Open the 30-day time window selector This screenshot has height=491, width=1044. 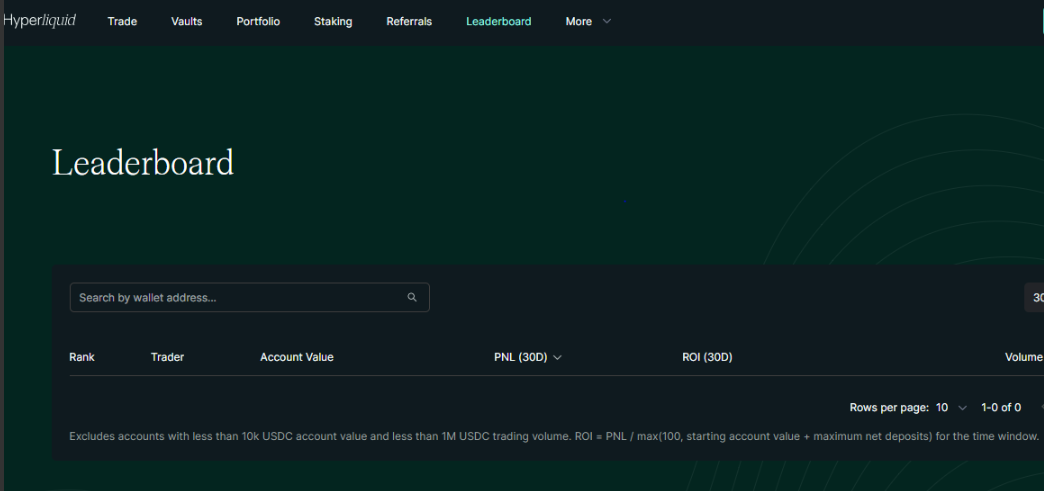1034,297
